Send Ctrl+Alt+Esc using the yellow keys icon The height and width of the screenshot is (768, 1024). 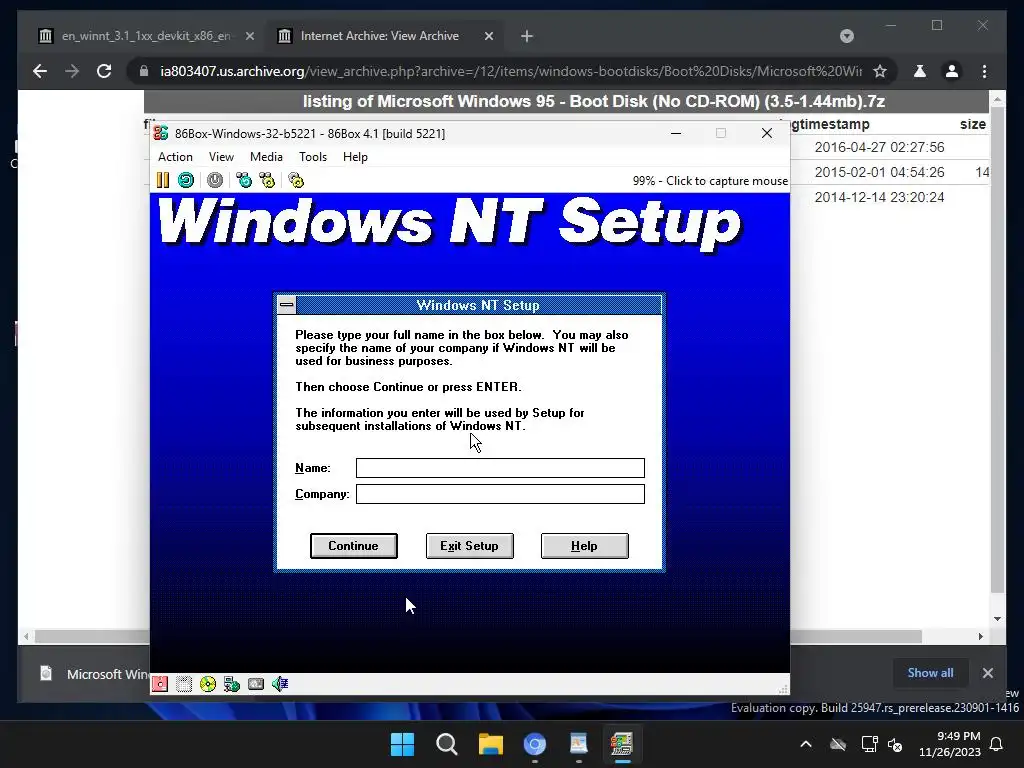point(267,180)
